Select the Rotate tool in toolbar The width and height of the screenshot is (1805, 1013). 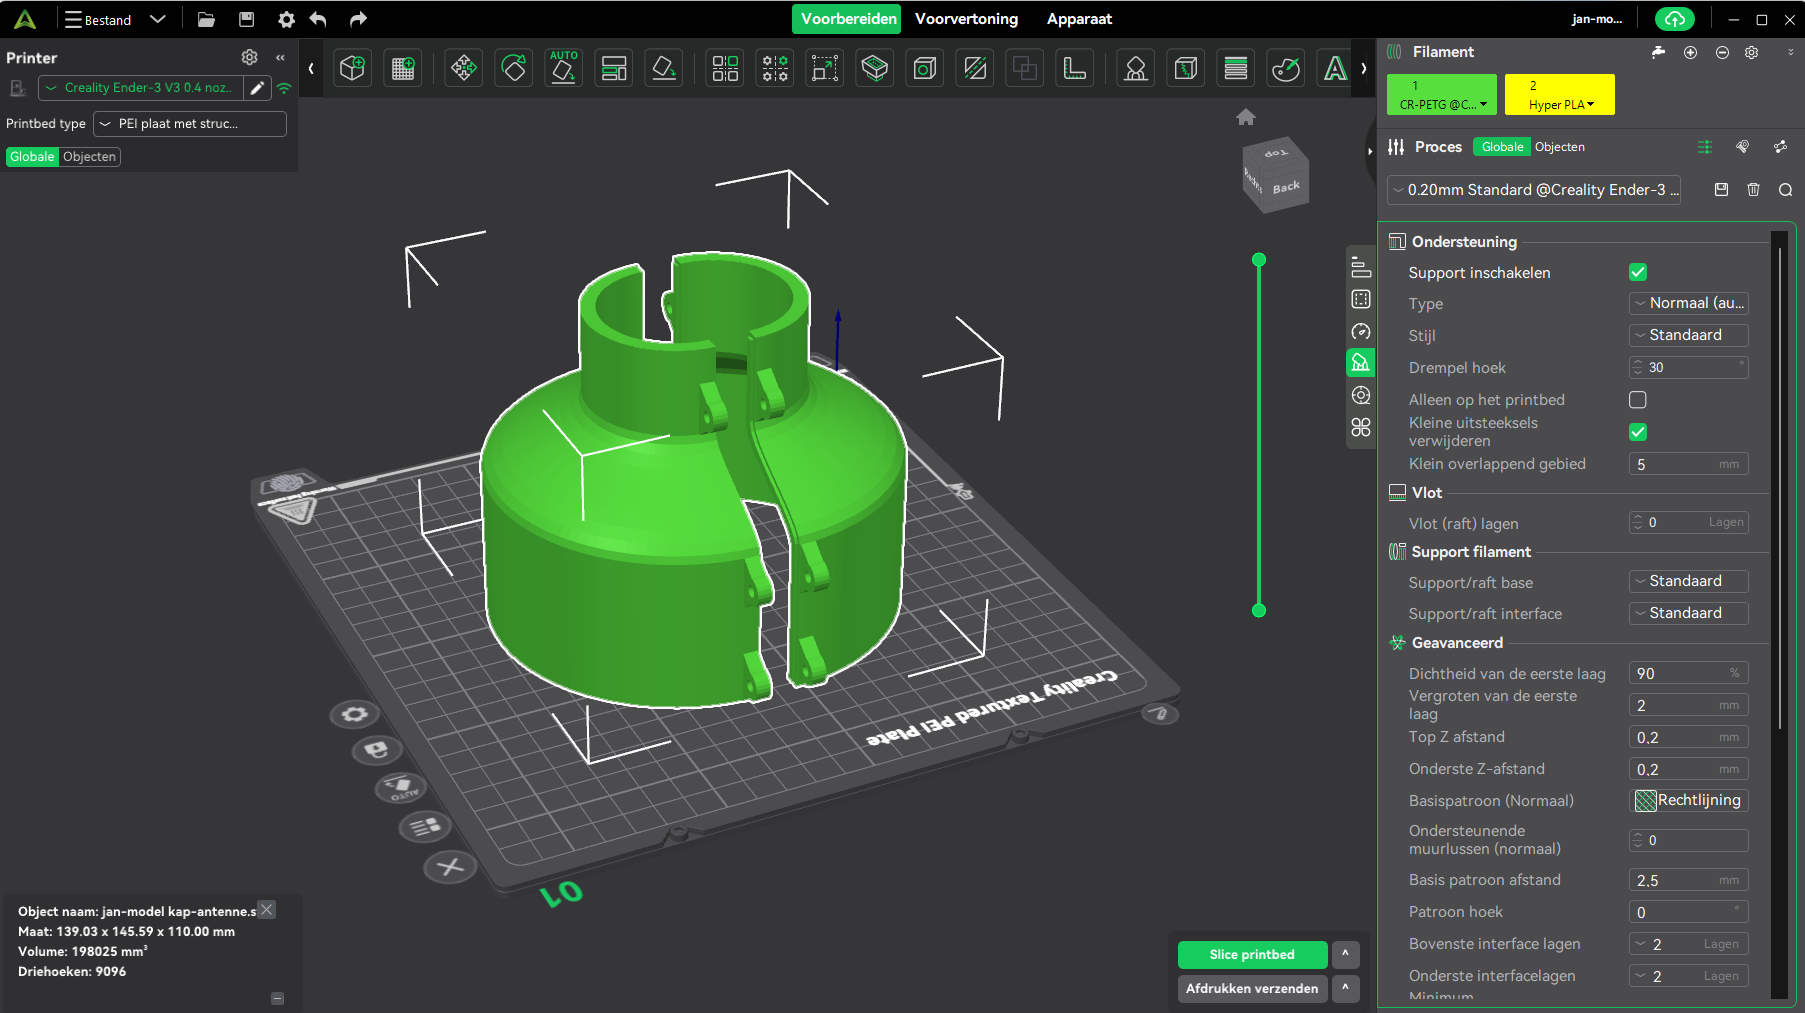tap(513, 68)
